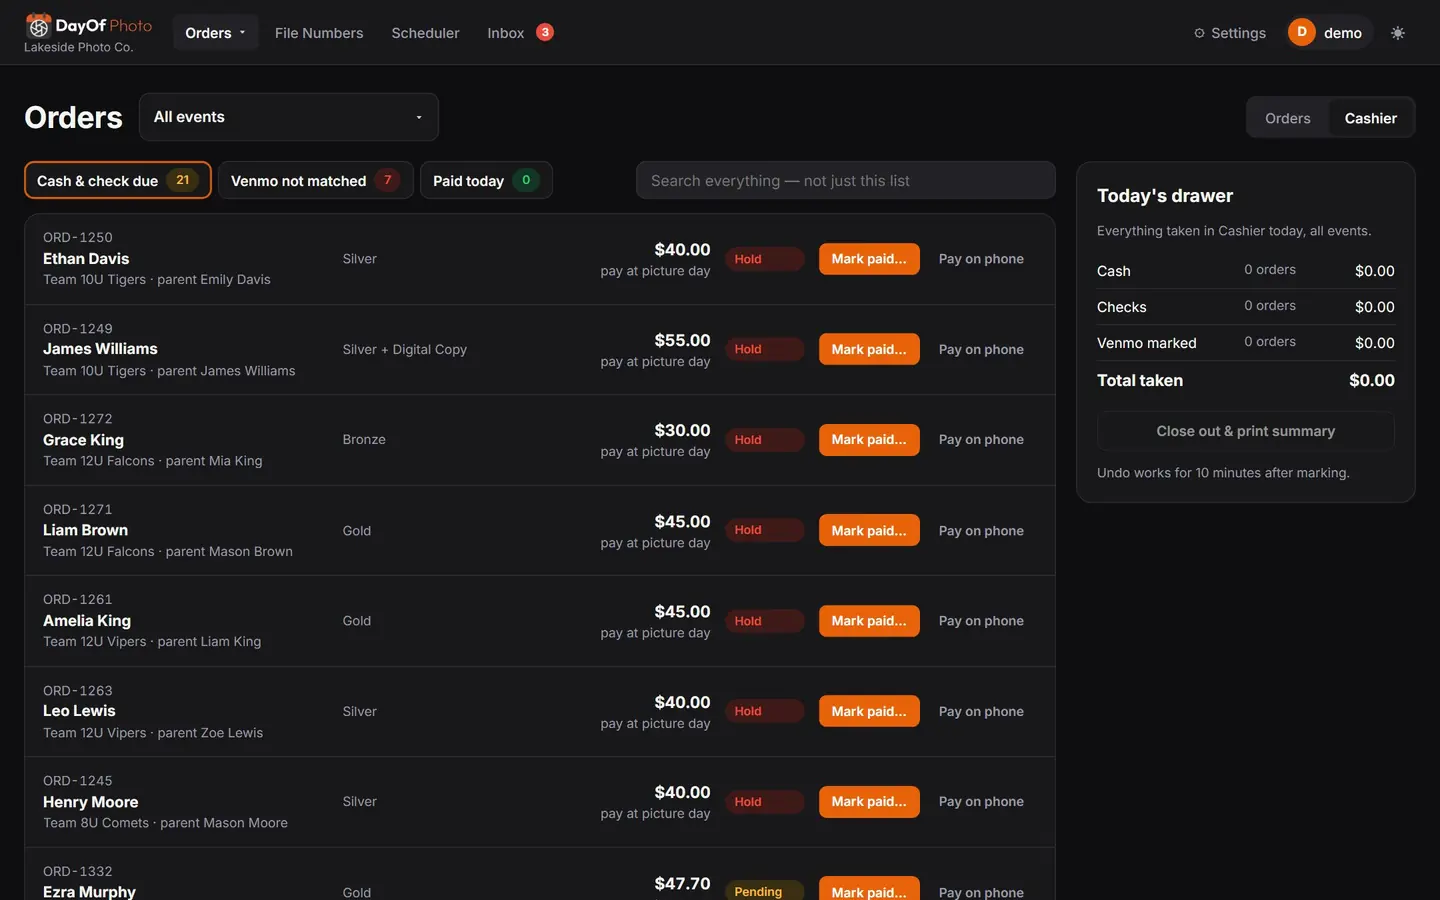Open the Scheduler page
Image resolution: width=1440 pixels, height=900 pixels.
[x=425, y=33]
